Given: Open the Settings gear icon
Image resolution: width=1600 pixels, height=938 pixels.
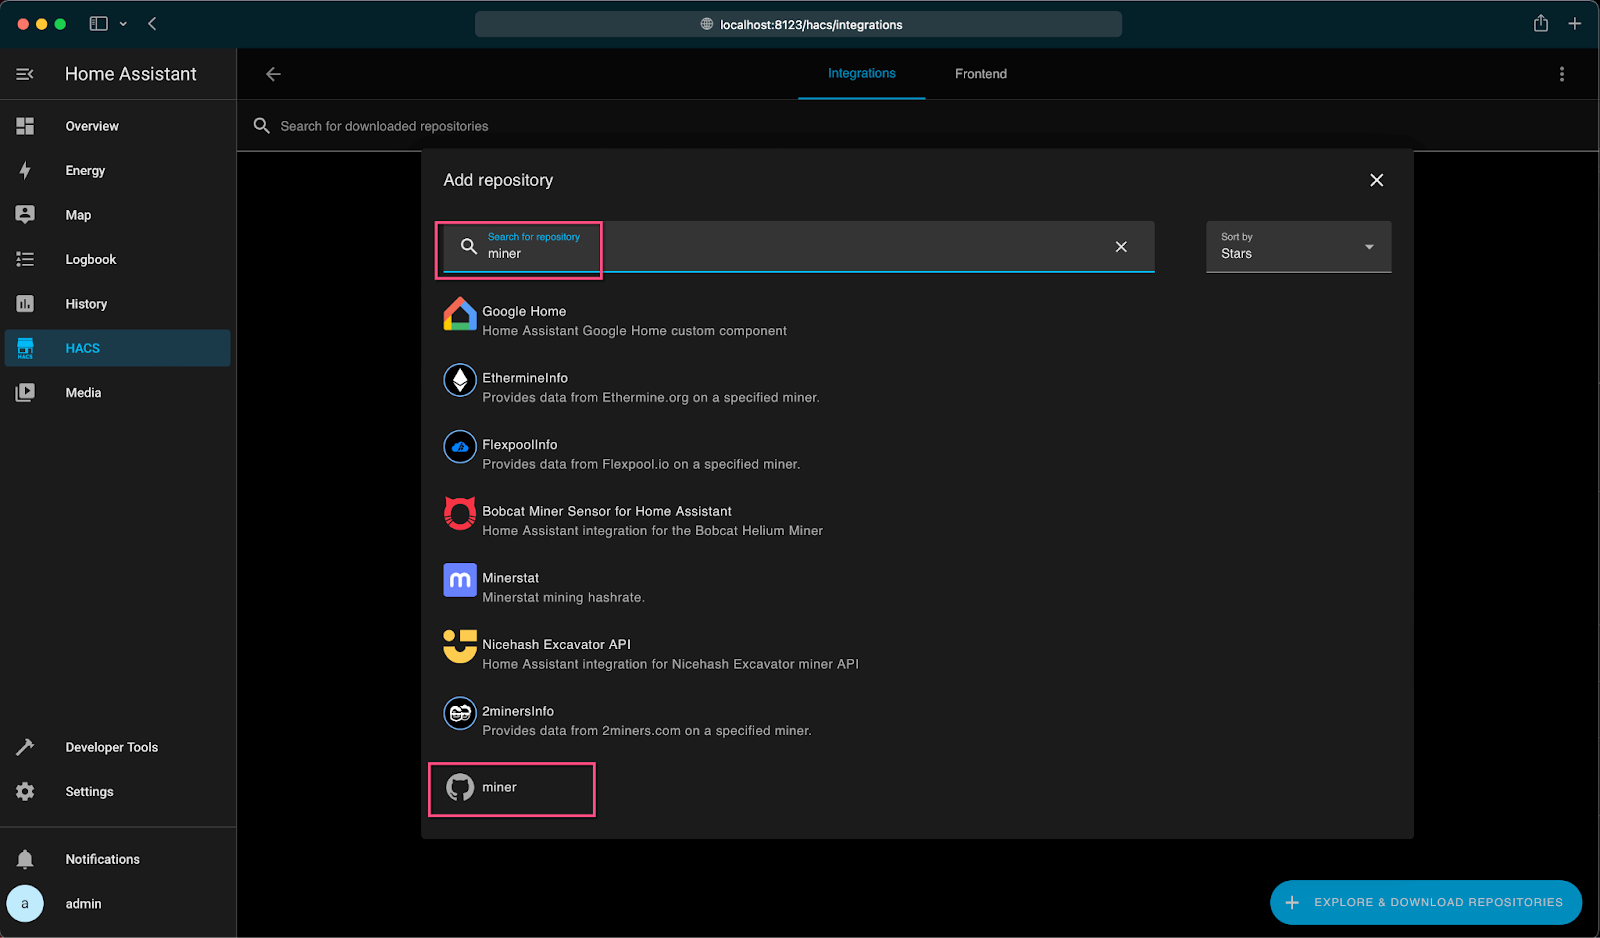Looking at the screenshot, I should point(25,791).
